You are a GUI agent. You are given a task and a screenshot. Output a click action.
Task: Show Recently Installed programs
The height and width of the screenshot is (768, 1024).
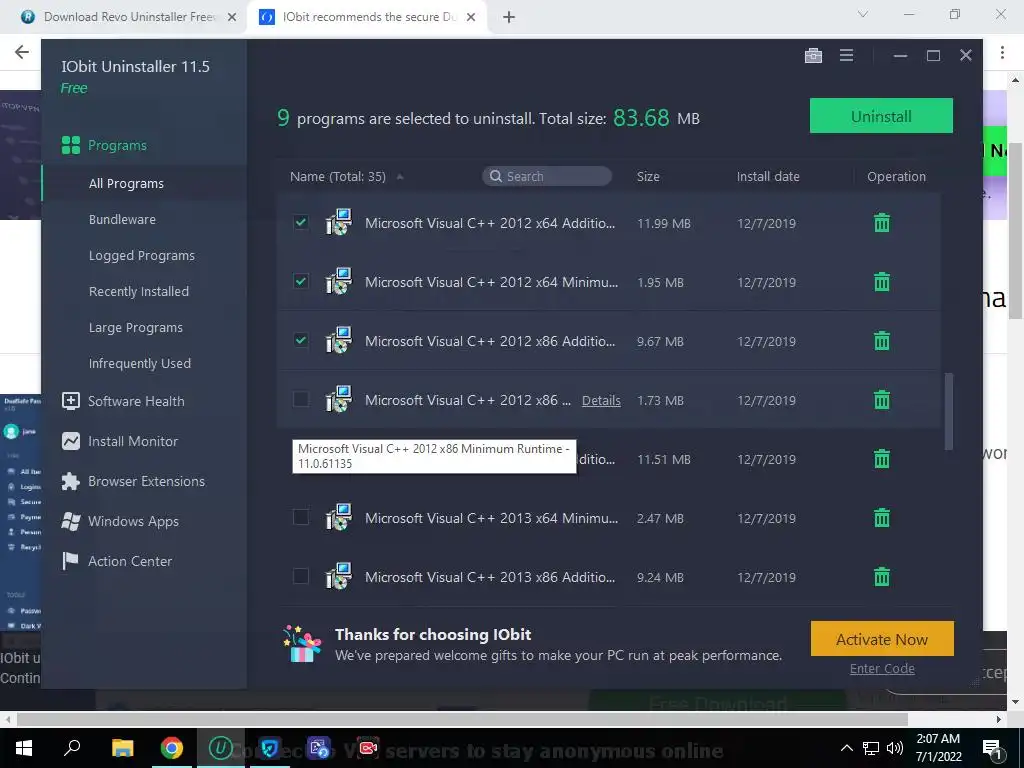[x=138, y=291]
